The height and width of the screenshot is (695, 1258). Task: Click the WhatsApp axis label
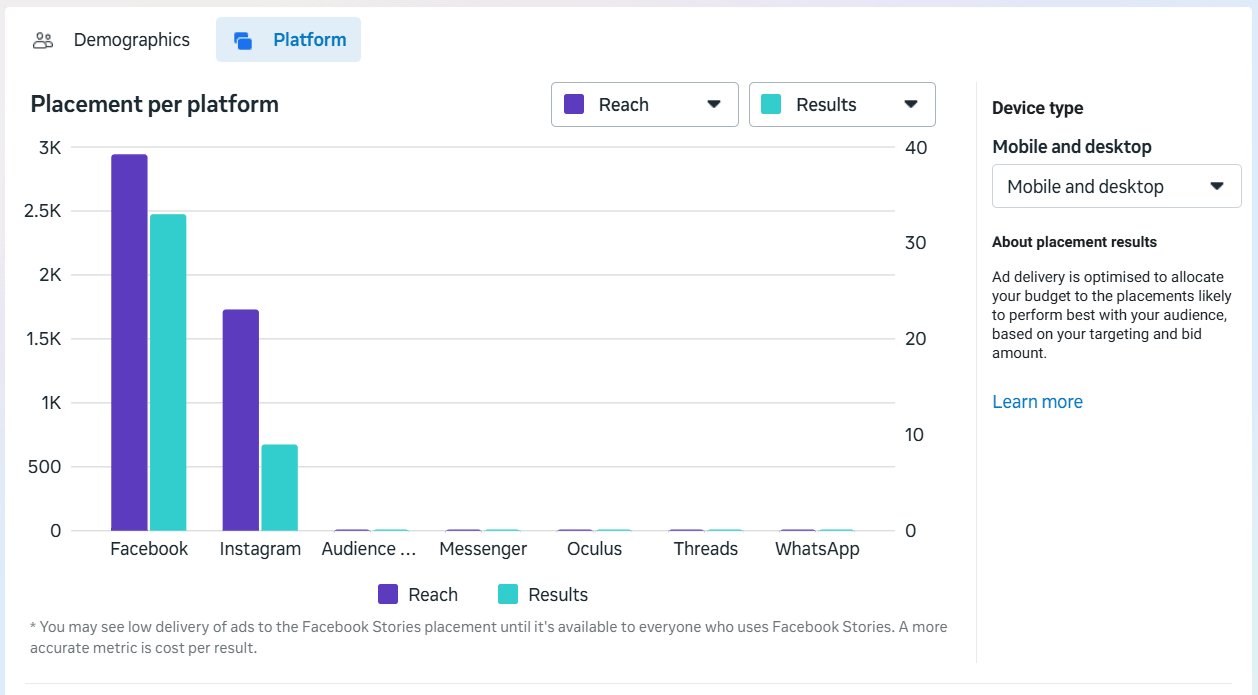[x=817, y=549]
